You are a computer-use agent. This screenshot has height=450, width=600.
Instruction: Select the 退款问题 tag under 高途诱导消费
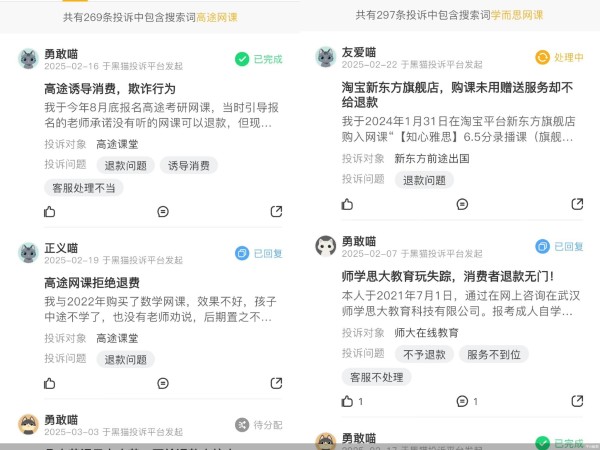pos(126,165)
